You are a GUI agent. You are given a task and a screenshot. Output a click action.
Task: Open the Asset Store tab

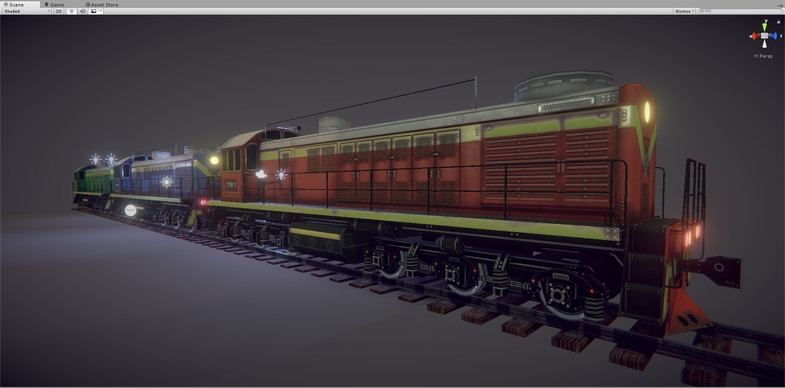pyautogui.click(x=102, y=5)
